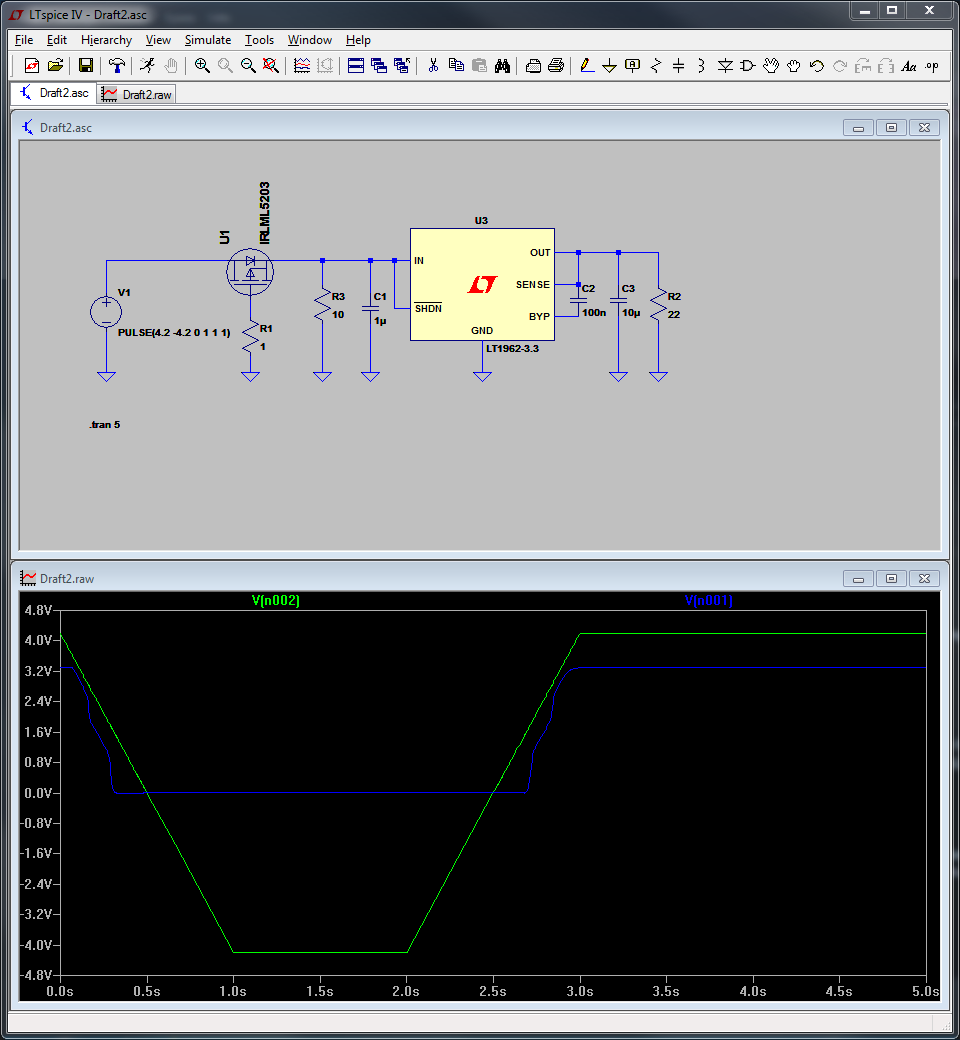This screenshot has height=1040, width=960.
Task: Click the Find binoculars icon
Action: click(502, 65)
